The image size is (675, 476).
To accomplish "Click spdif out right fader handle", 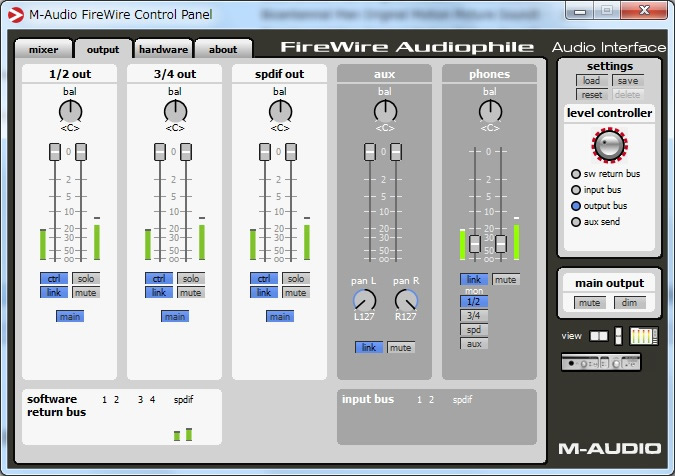I will click(291, 152).
